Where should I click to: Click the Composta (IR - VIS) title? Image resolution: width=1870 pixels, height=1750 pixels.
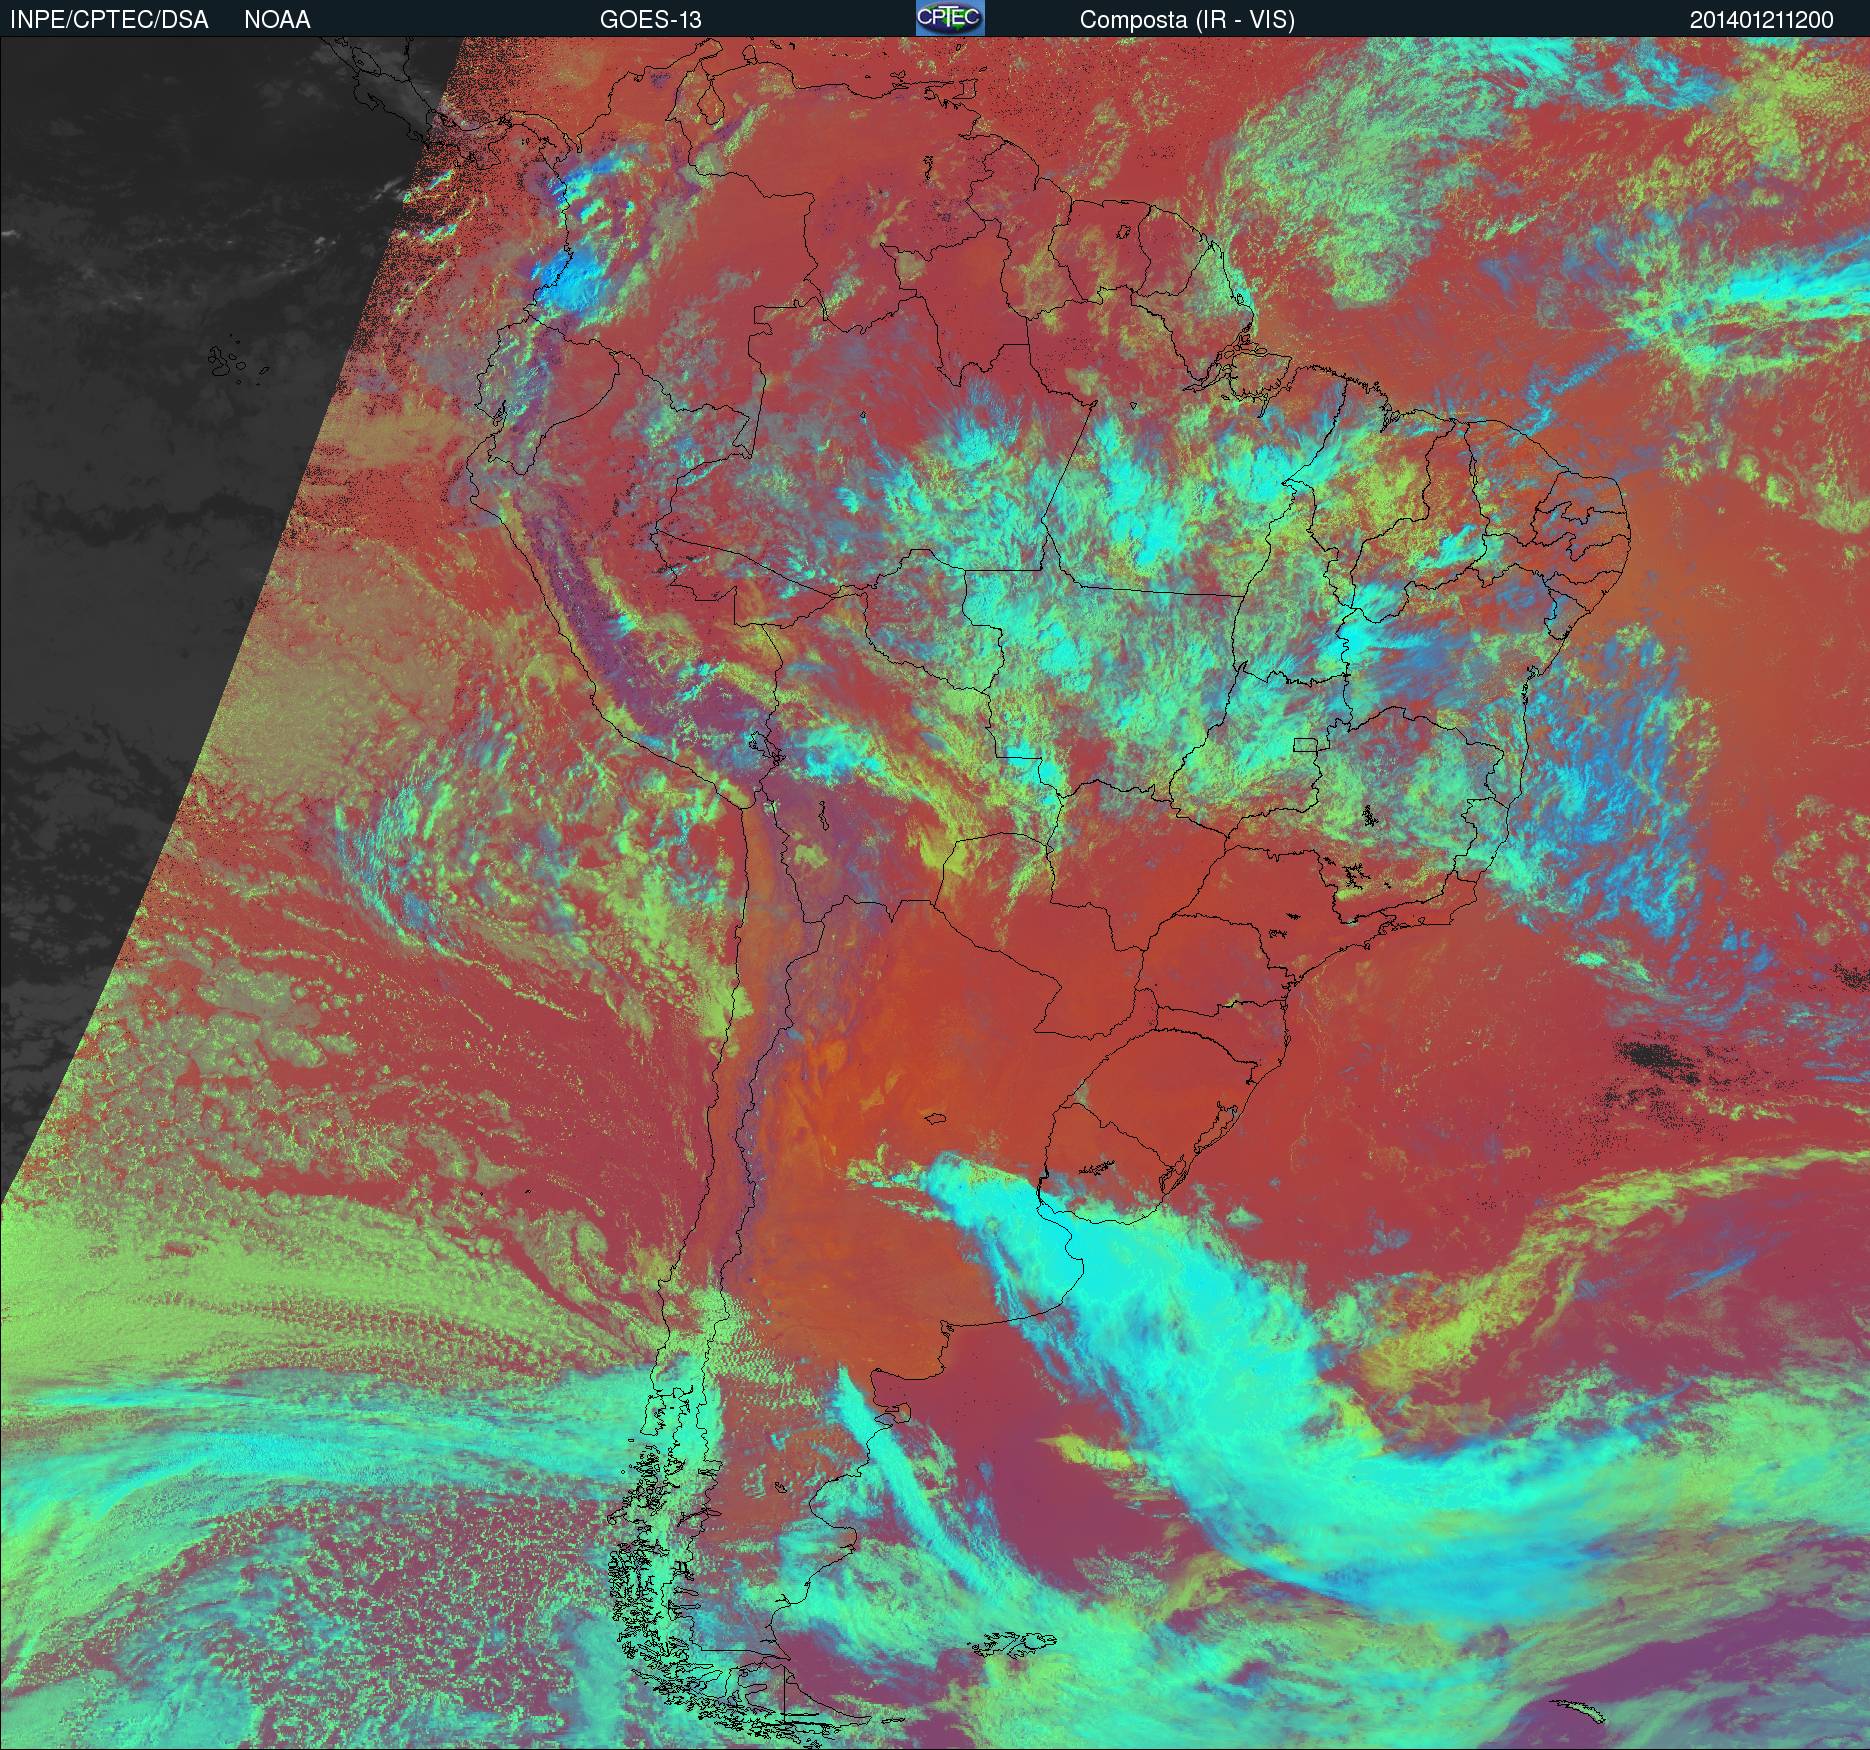point(1187,20)
